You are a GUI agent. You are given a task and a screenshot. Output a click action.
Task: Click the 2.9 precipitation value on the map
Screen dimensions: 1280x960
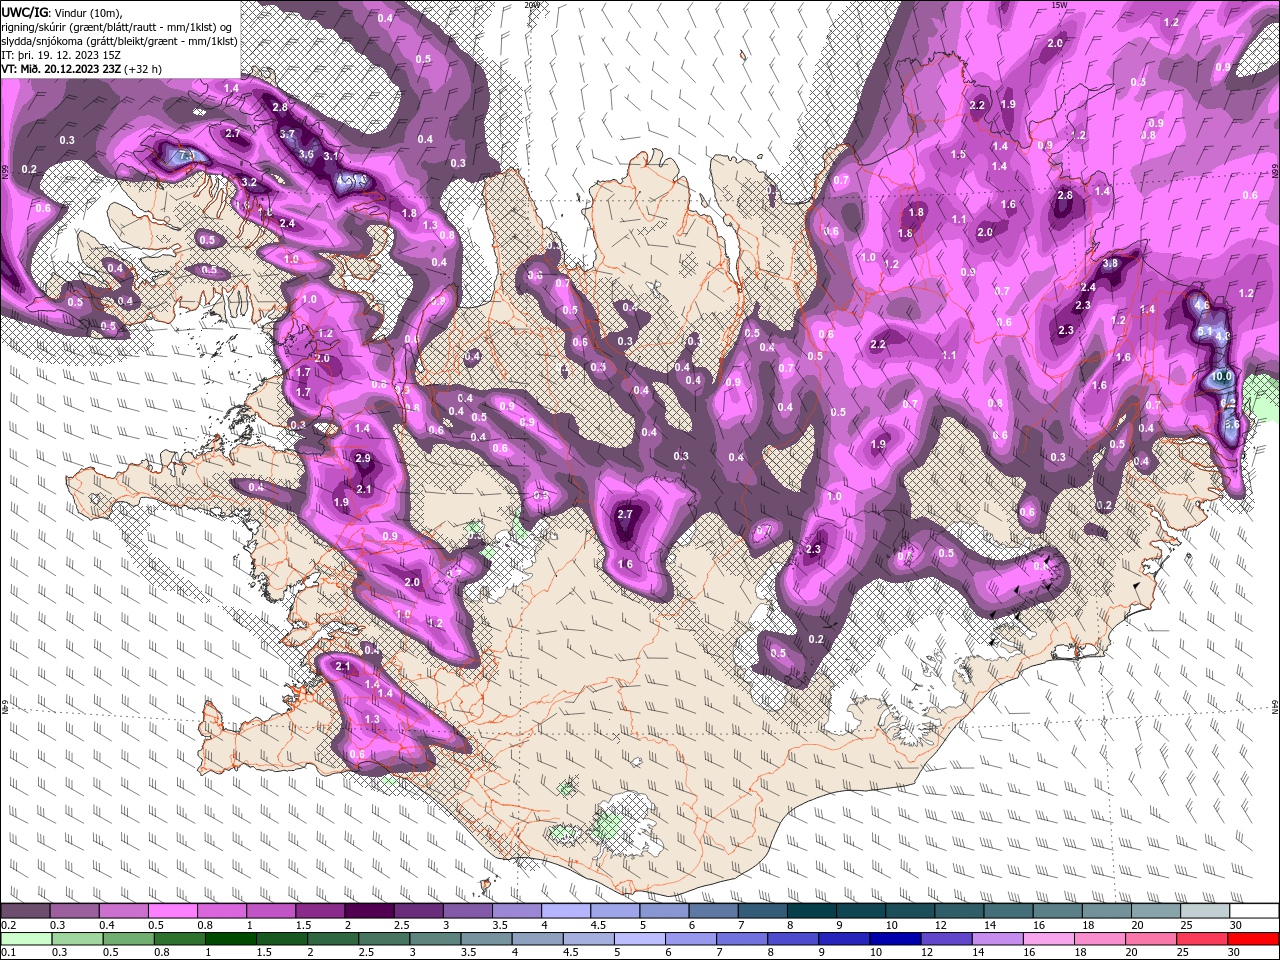pyautogui.click(x=363, y=458)
